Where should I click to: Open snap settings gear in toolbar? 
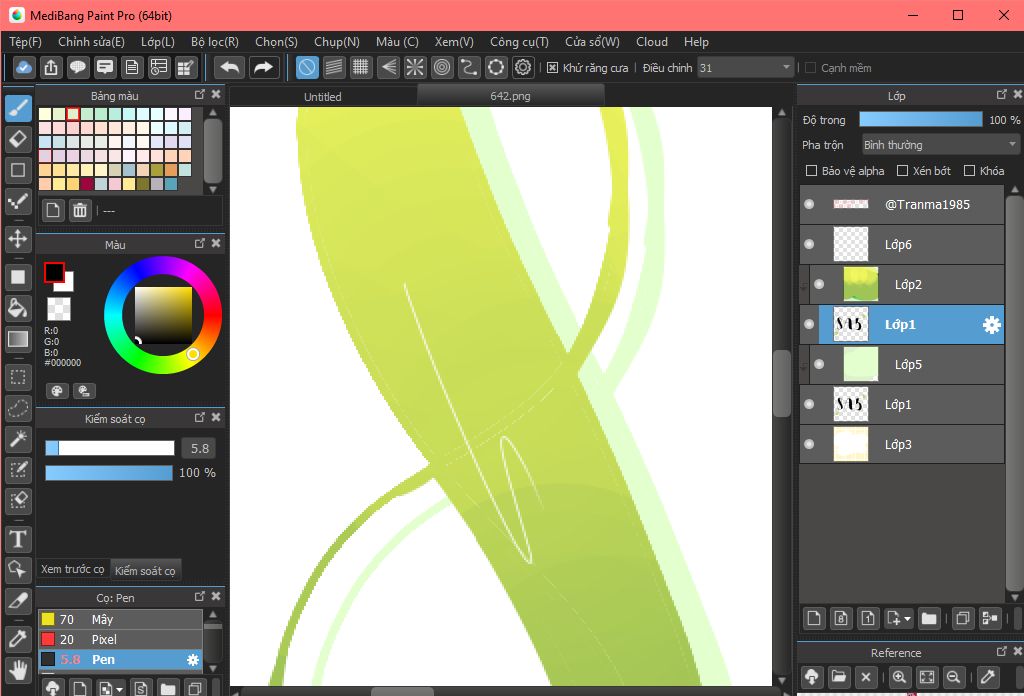click(x=523, y=67)
